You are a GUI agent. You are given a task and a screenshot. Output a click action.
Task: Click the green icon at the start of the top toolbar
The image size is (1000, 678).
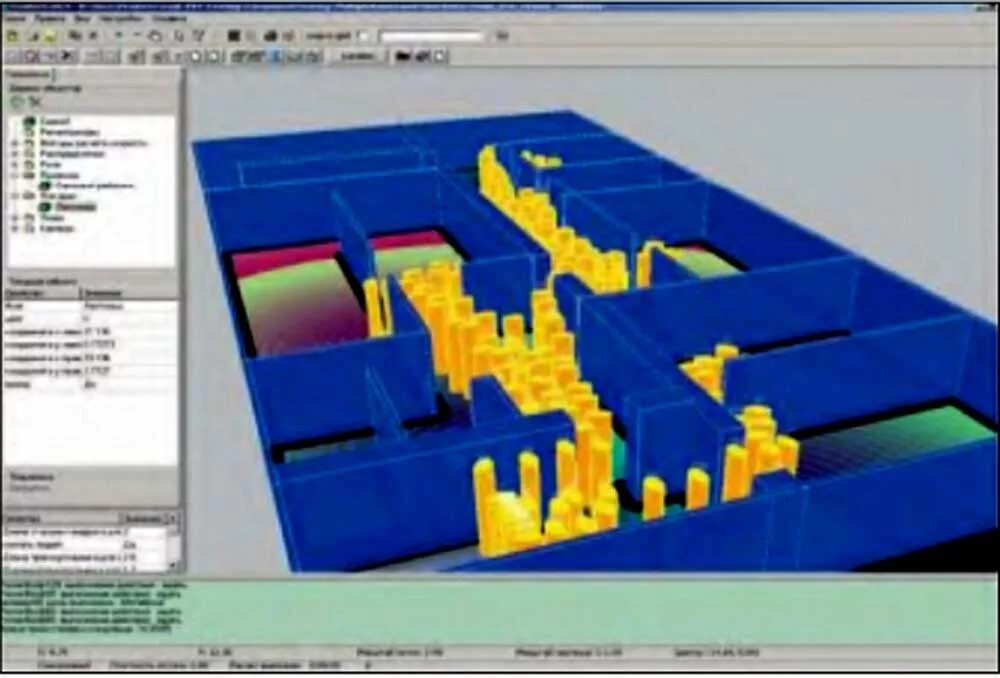pyautogui.click(x=12, y=36)
